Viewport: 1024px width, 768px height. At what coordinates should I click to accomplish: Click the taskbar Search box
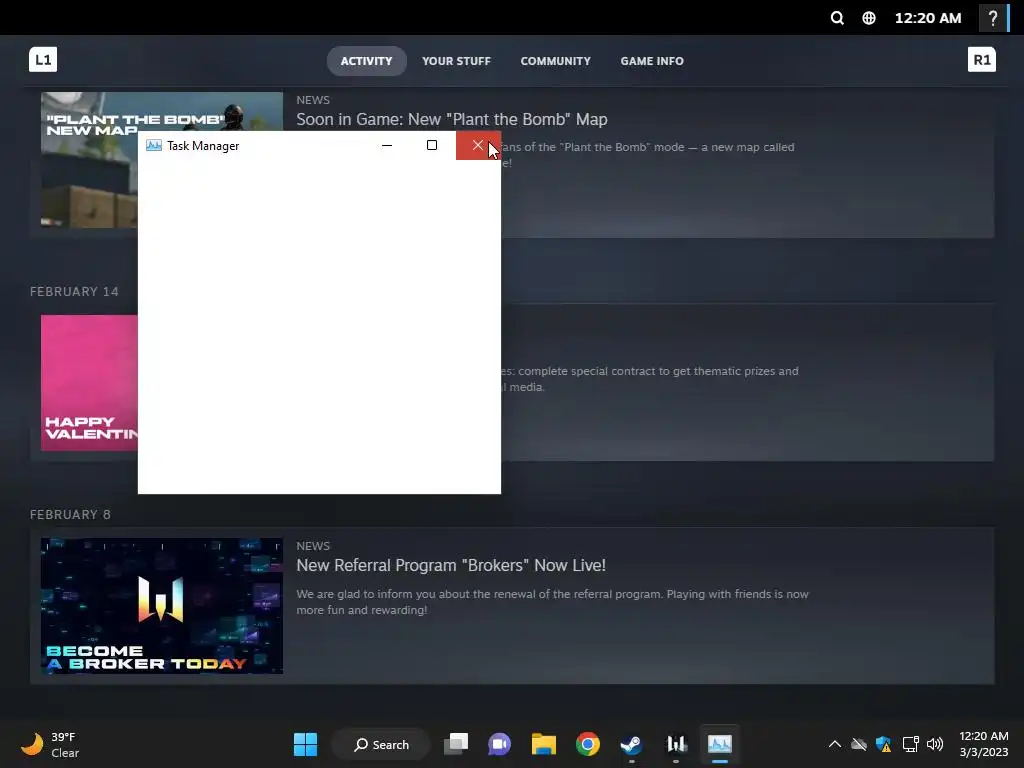[x=381, y=744]
